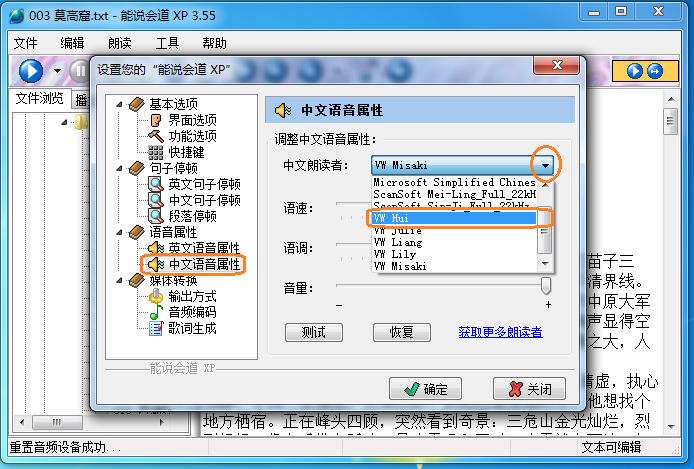This screenshot has height=469, width=694.
Task: Switch to the 文件浏览 tab
Action: pos(39,98)
